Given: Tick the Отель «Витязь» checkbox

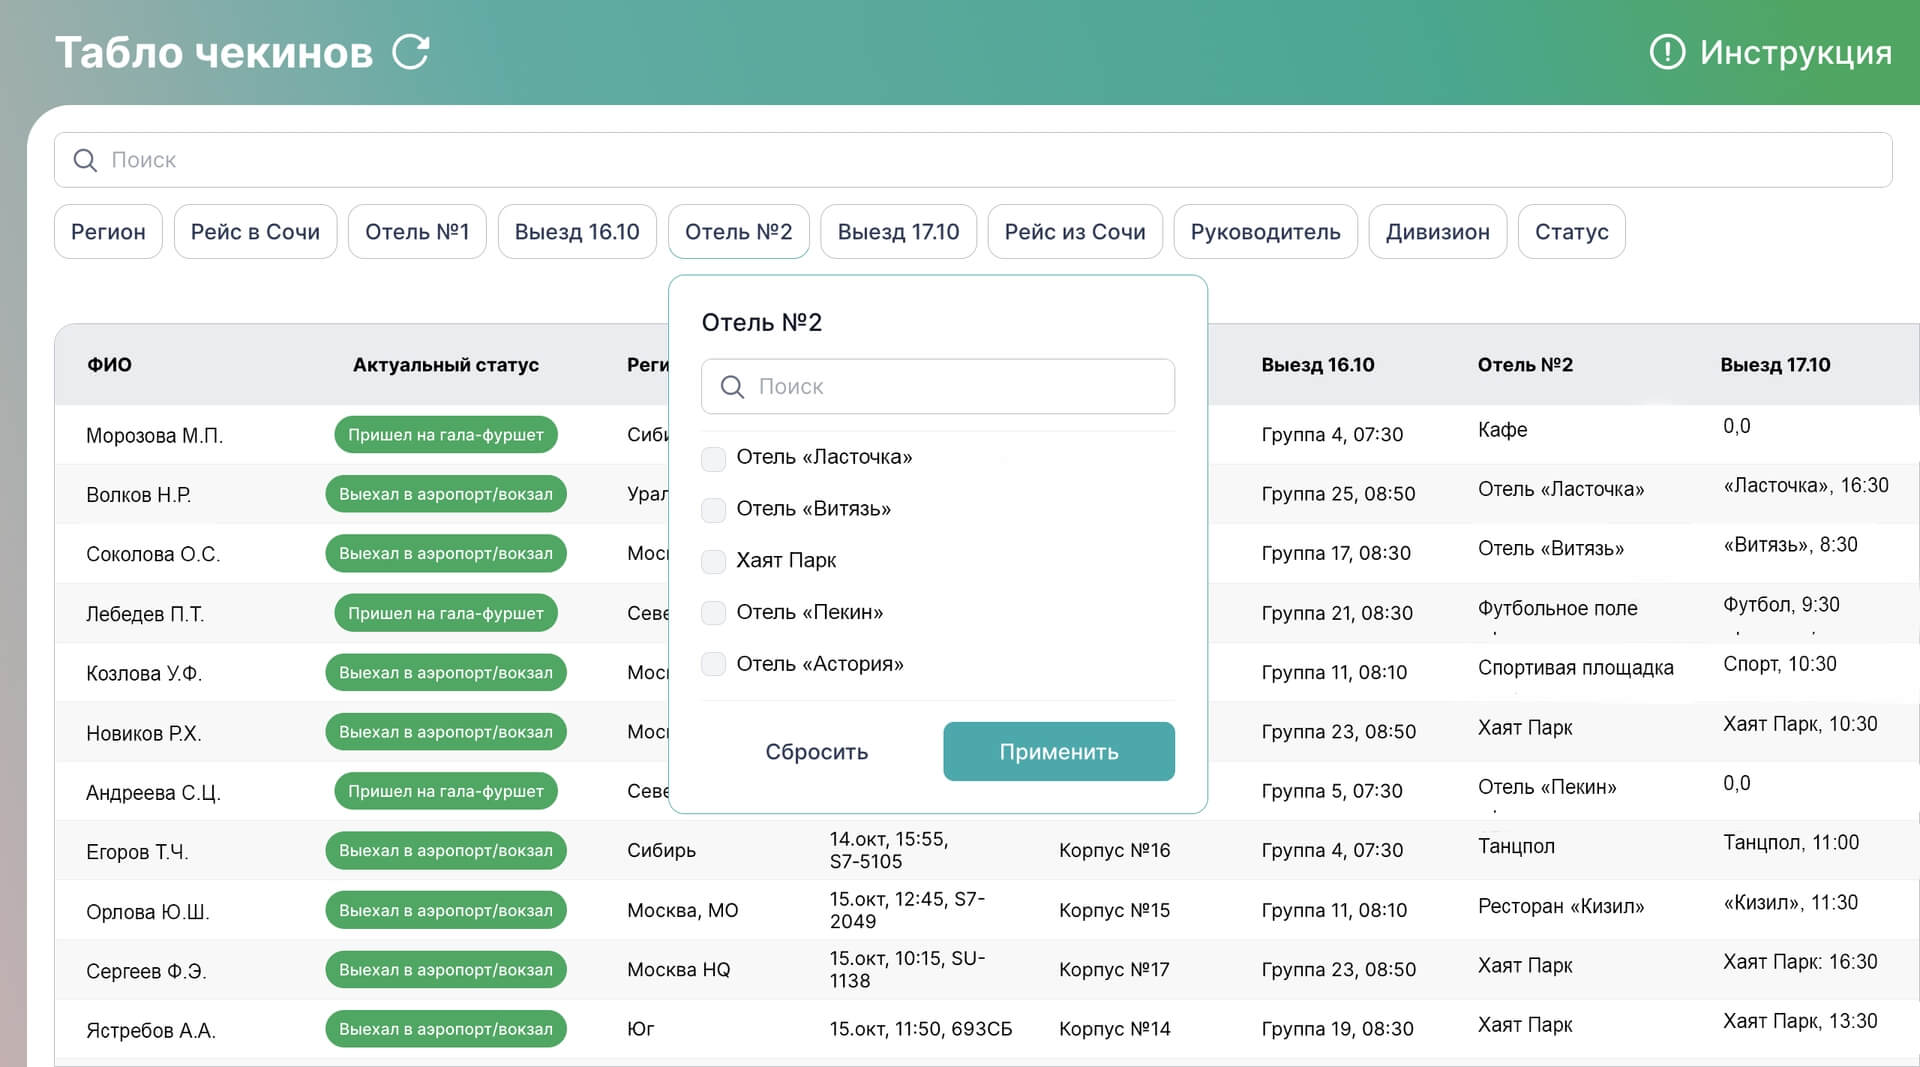Looking at the screenshot, I should pos(713,510).
